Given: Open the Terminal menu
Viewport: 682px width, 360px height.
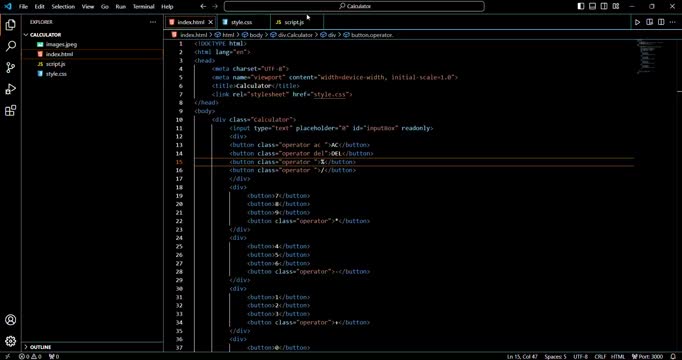Looking at the screenshot, I should click(144, 7).
